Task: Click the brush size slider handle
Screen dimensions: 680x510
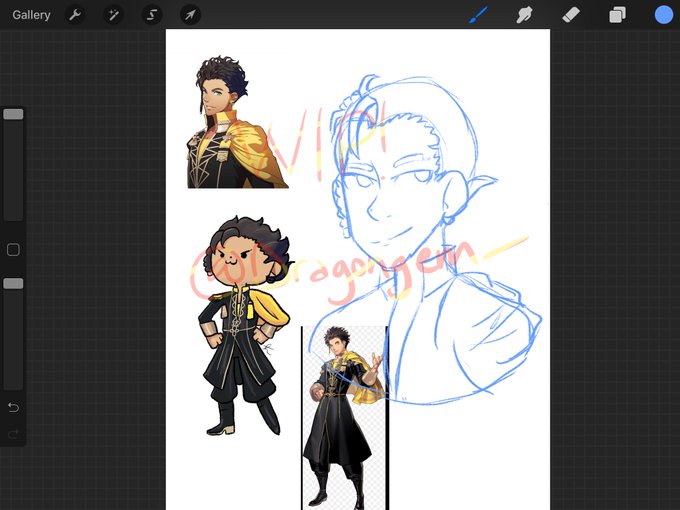Action: pyautogui.click(x=13, y=114)
